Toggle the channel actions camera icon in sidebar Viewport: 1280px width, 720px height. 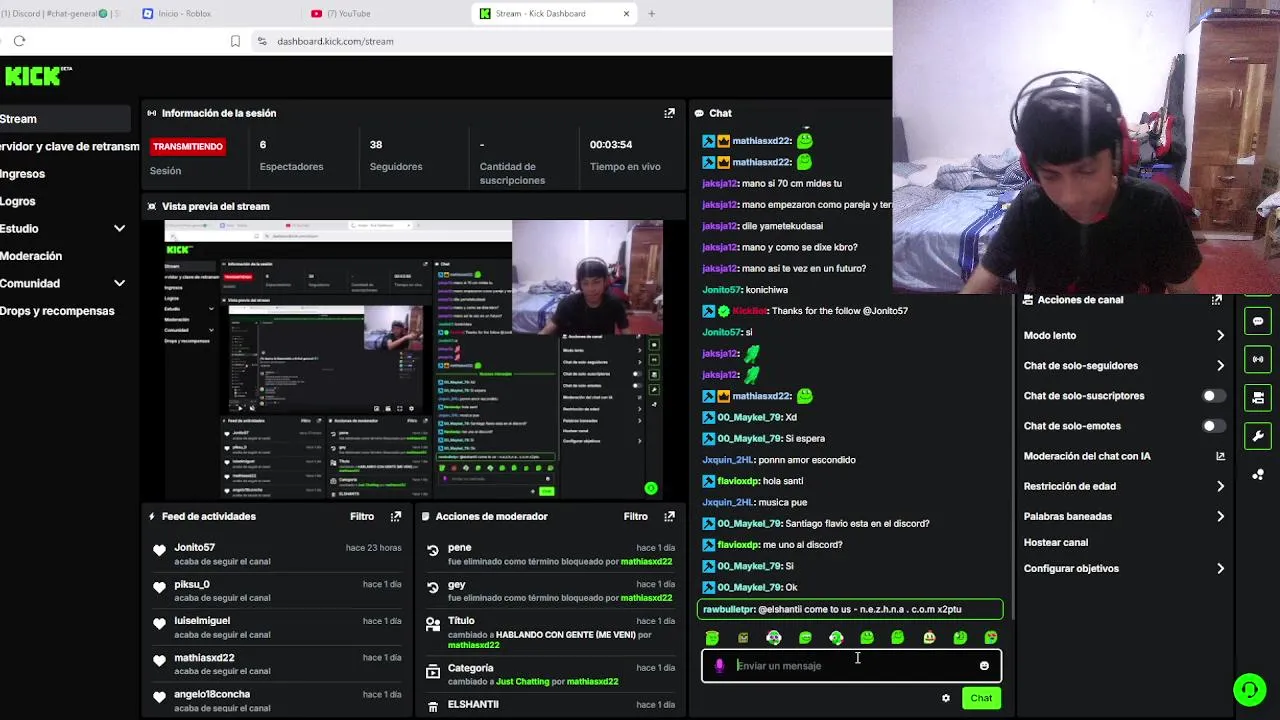pos(1258,398)
